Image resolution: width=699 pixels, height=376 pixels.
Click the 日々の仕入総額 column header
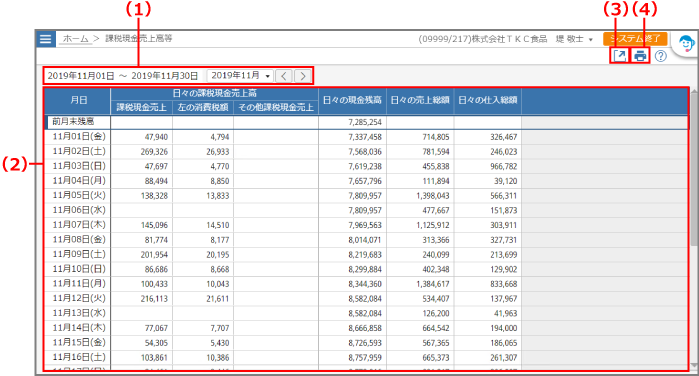488,100
